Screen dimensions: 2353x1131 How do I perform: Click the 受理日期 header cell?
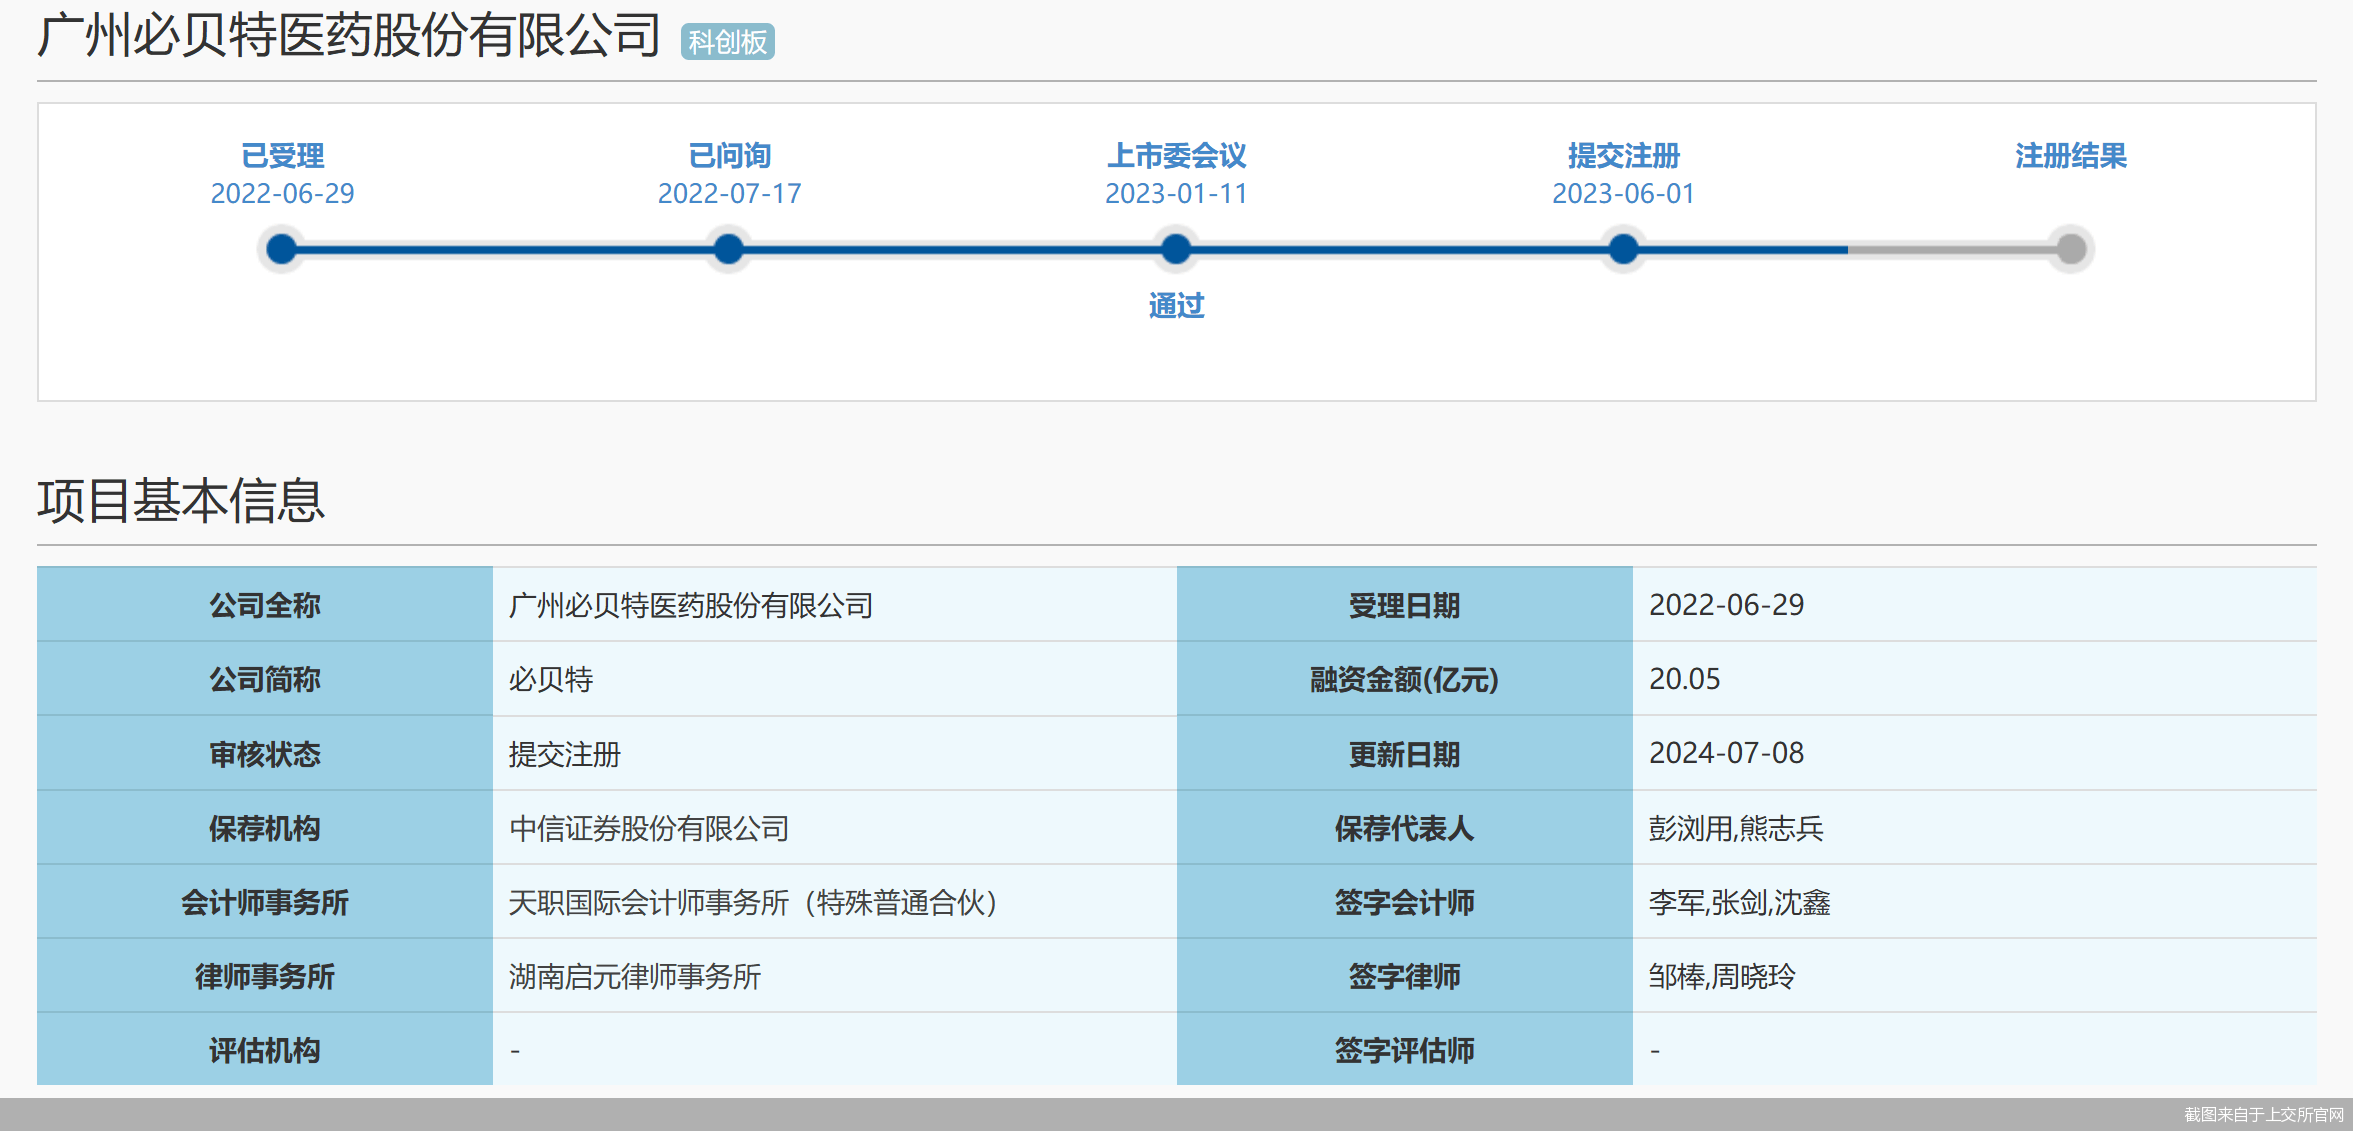point(1405,604)
